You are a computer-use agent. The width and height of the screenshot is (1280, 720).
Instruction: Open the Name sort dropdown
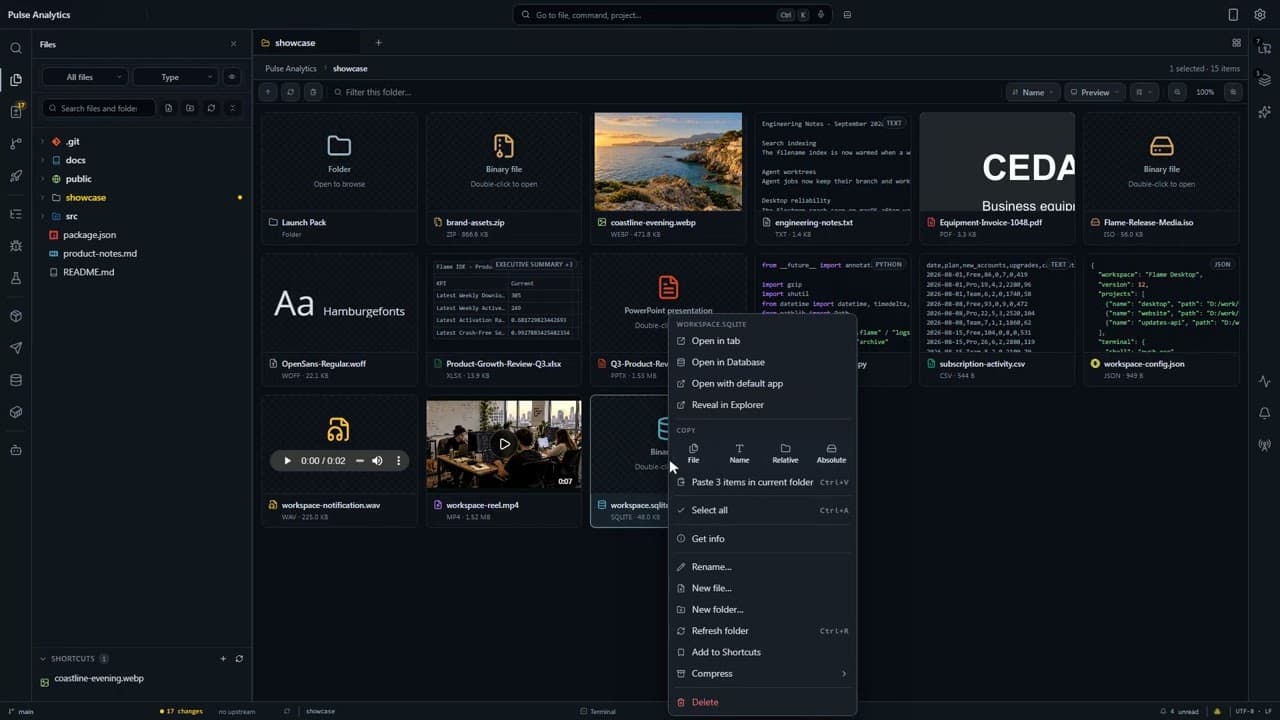click(1032, 92)
